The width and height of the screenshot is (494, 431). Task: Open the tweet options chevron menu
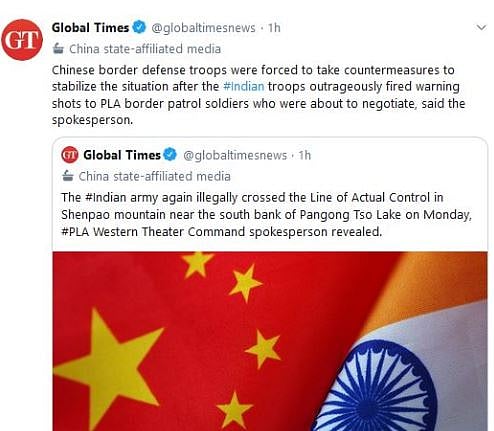482,28
